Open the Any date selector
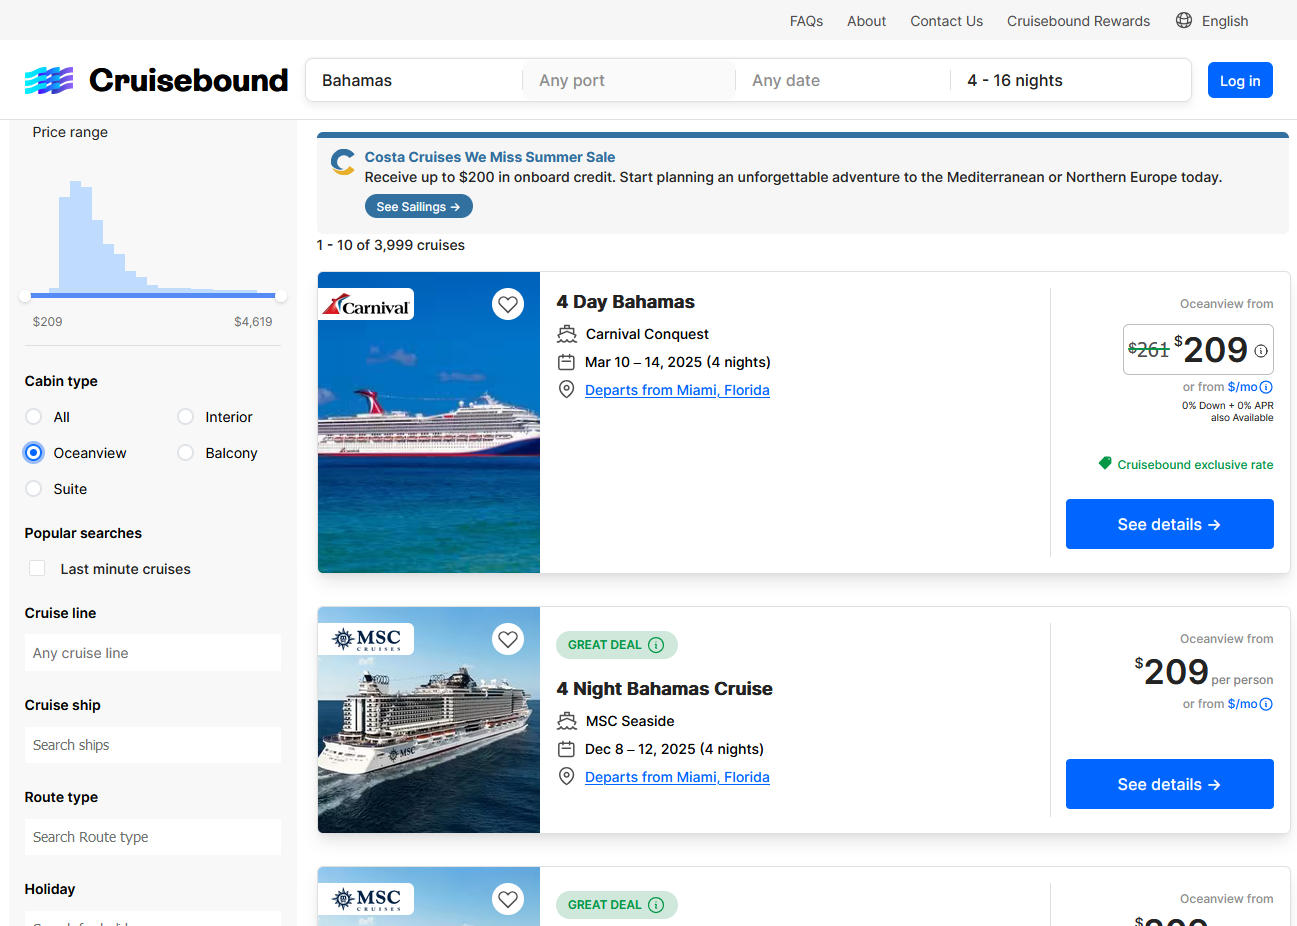 842,80
